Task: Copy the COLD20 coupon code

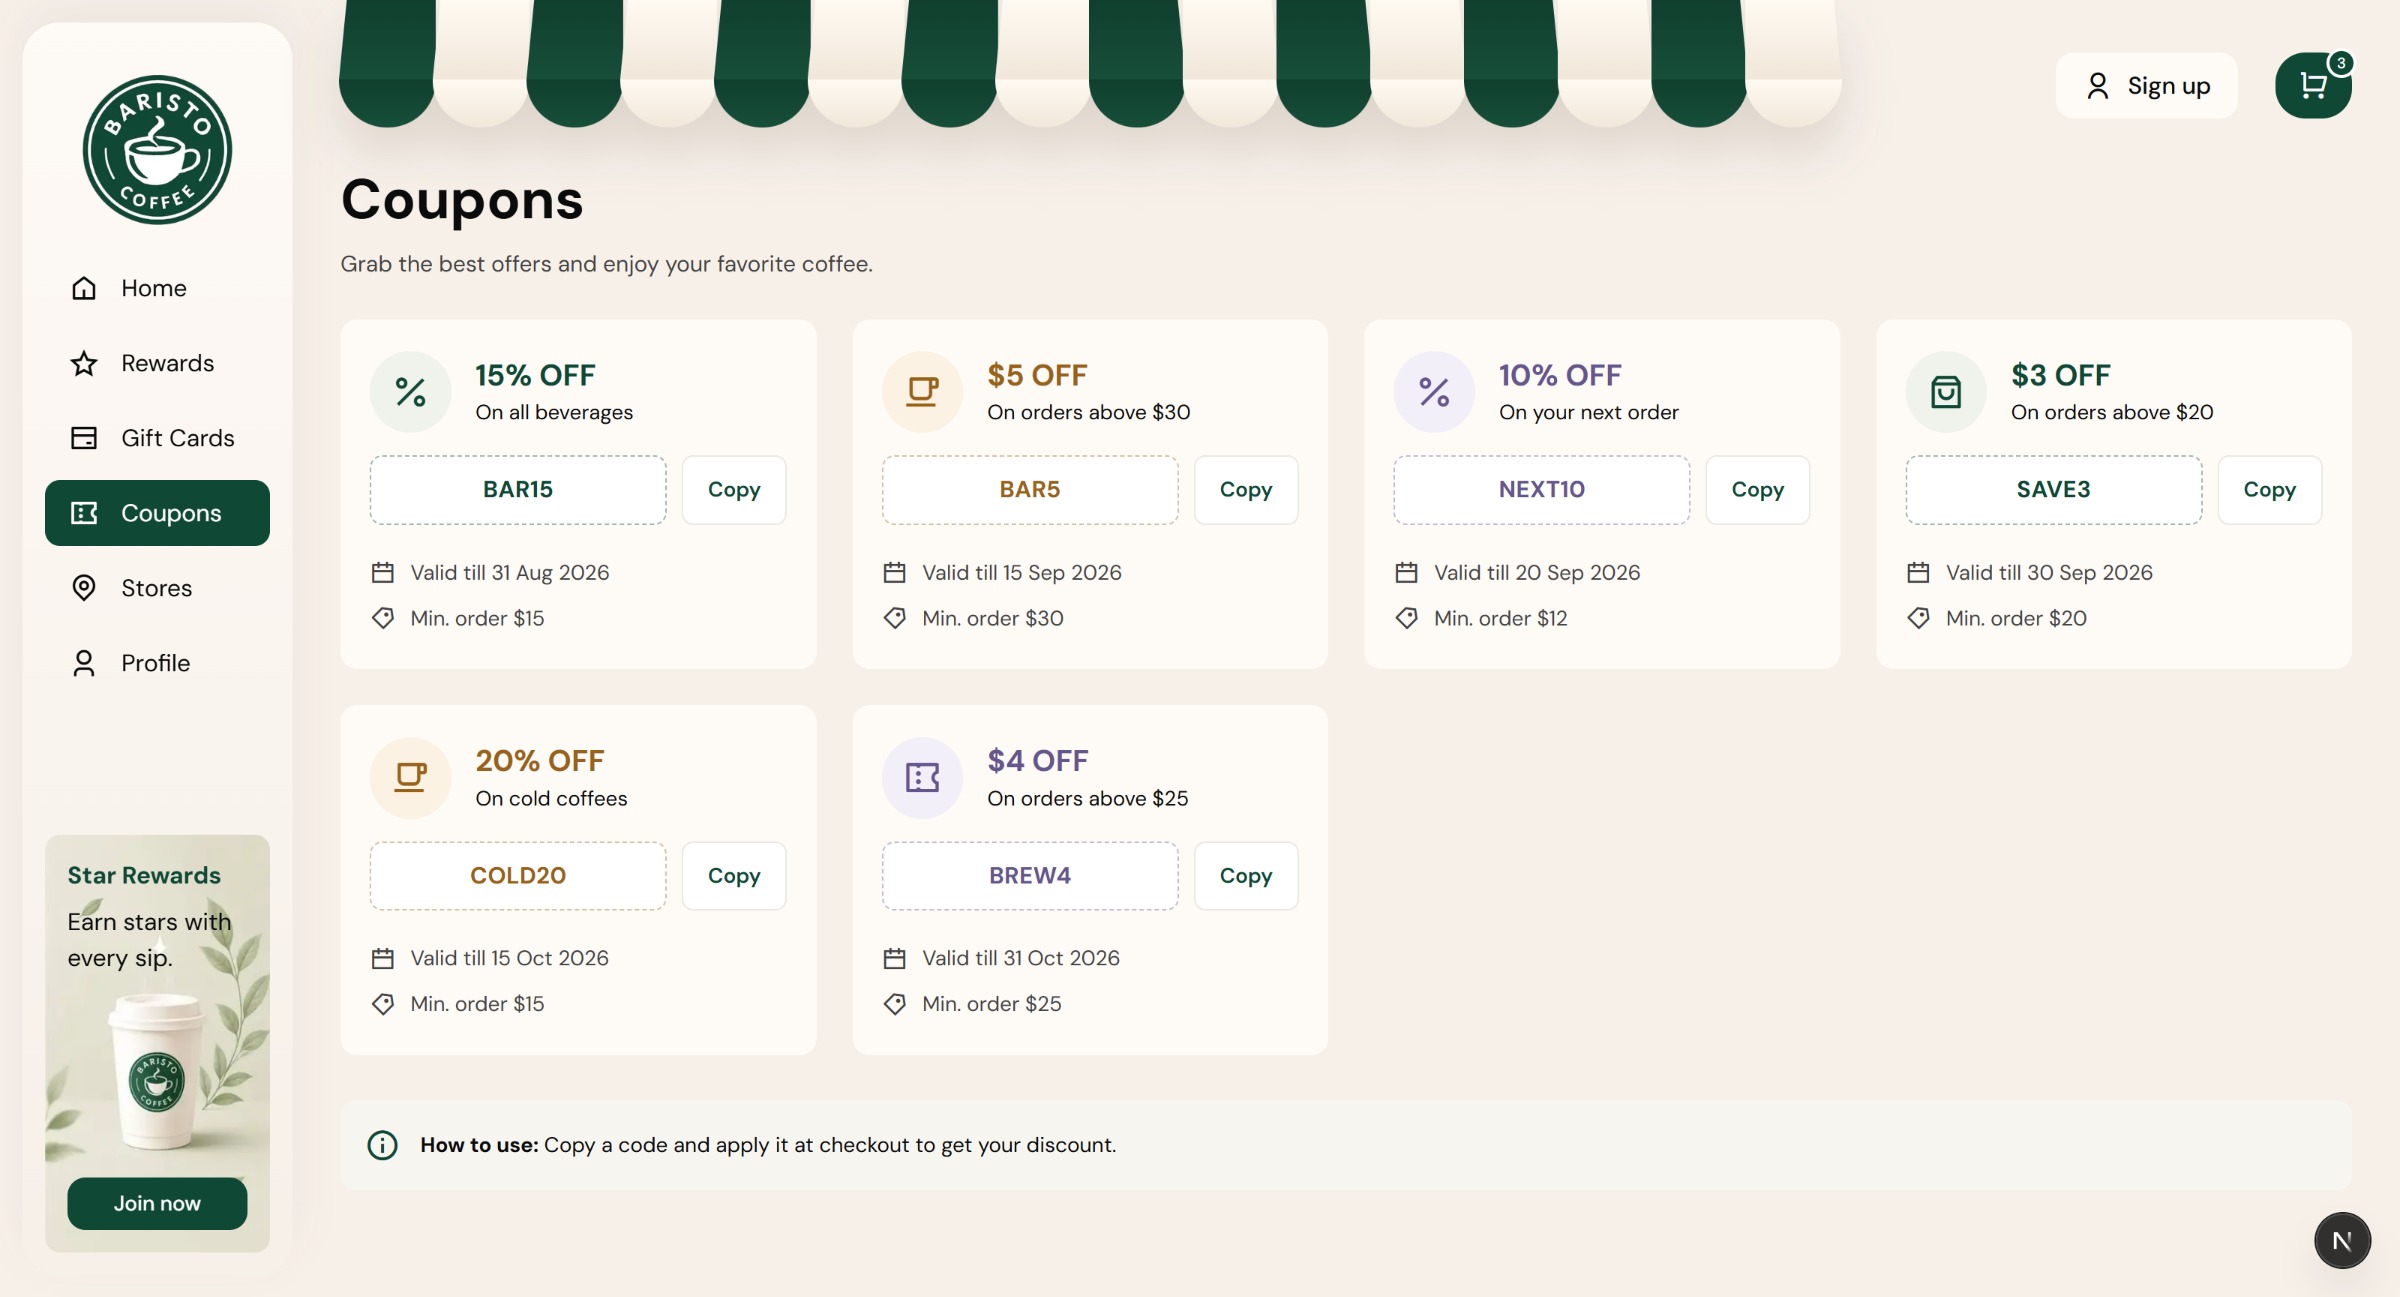Action: 734,876
